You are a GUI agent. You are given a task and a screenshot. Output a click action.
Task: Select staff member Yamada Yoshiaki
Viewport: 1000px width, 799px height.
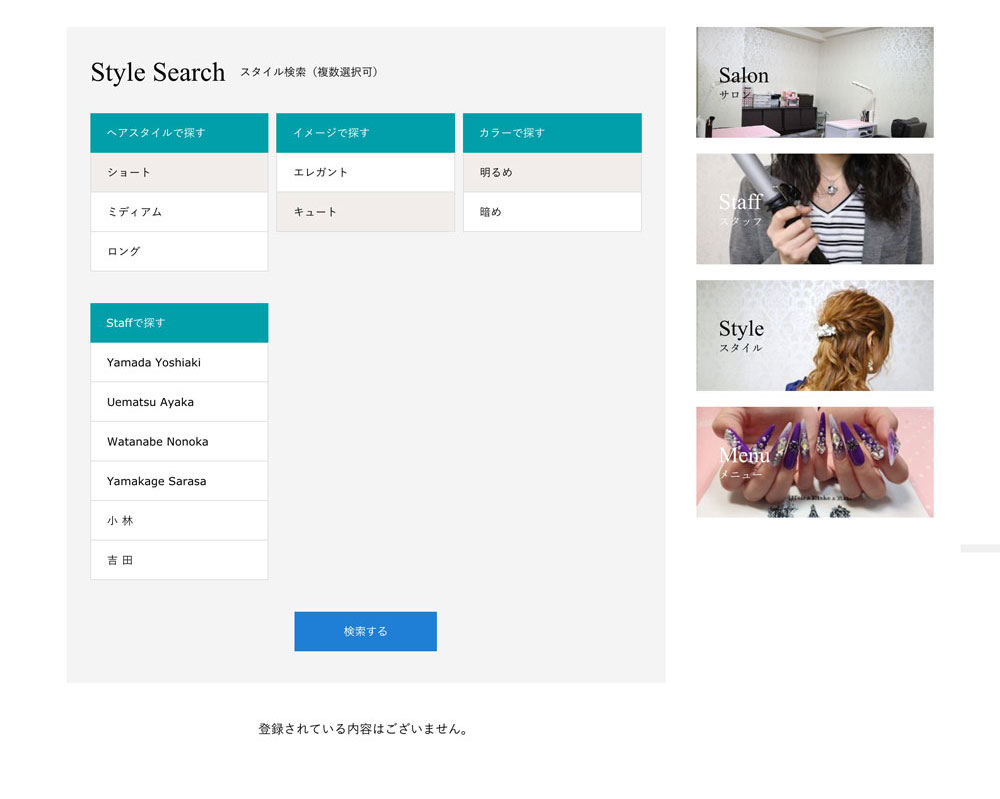point(178,362)
